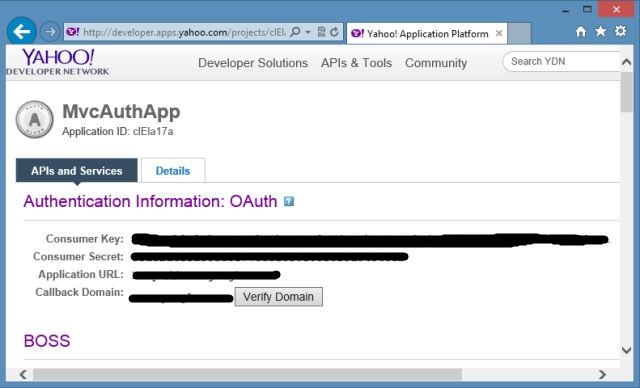Open a new blank browser tab
640x388 pixels.
519,33
